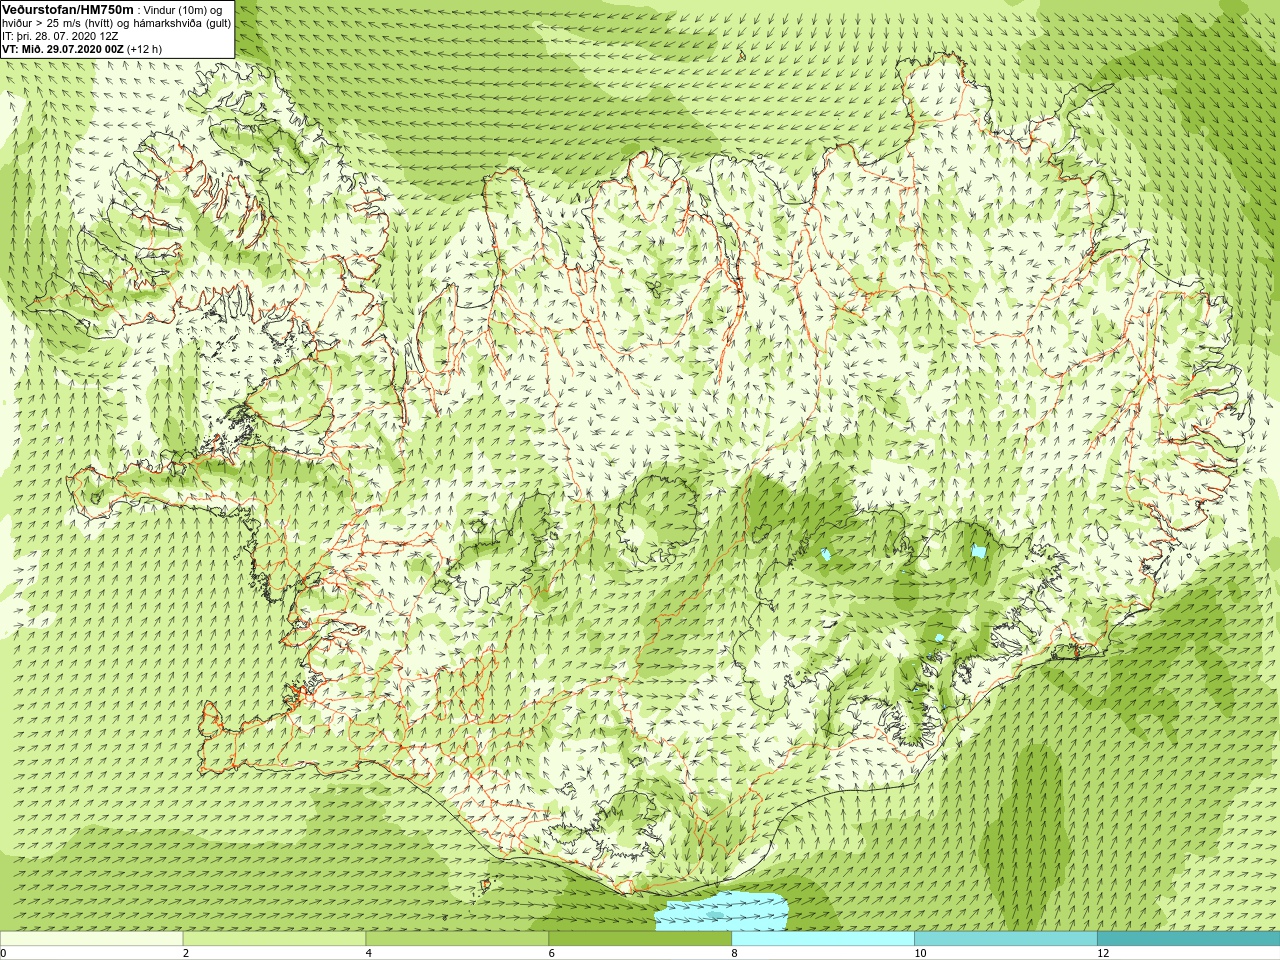Click the legend label '12'

pyautogui.click(x=1103, y=953)
